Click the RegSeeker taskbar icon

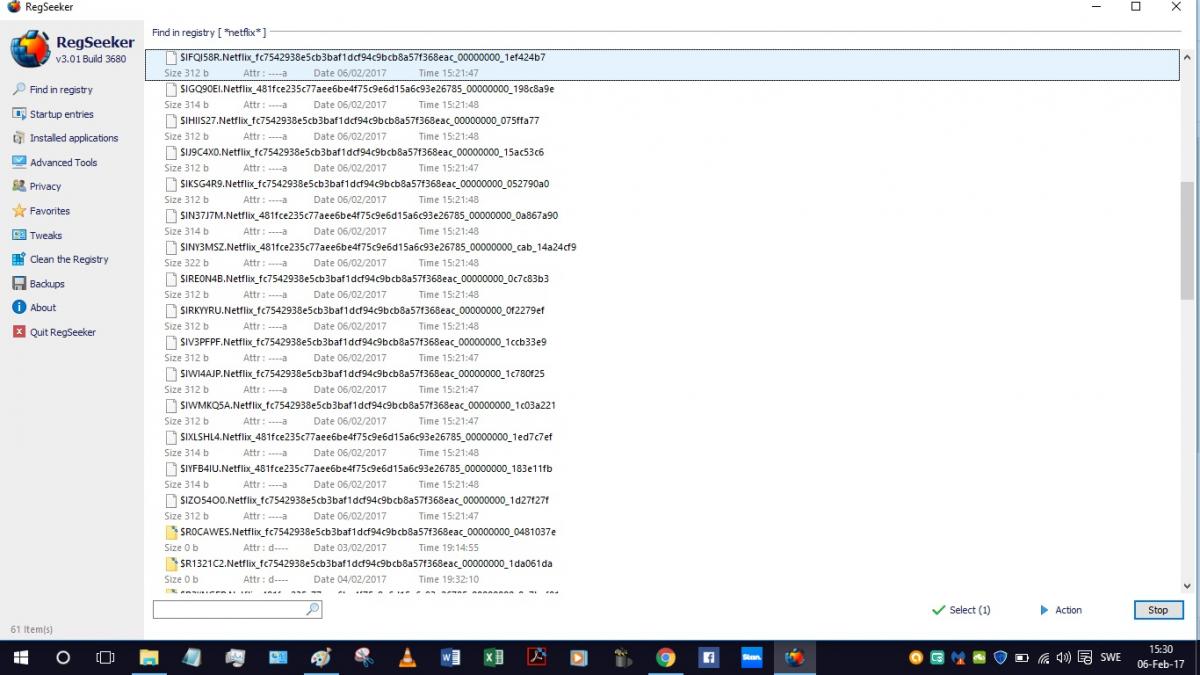point(795,658)
